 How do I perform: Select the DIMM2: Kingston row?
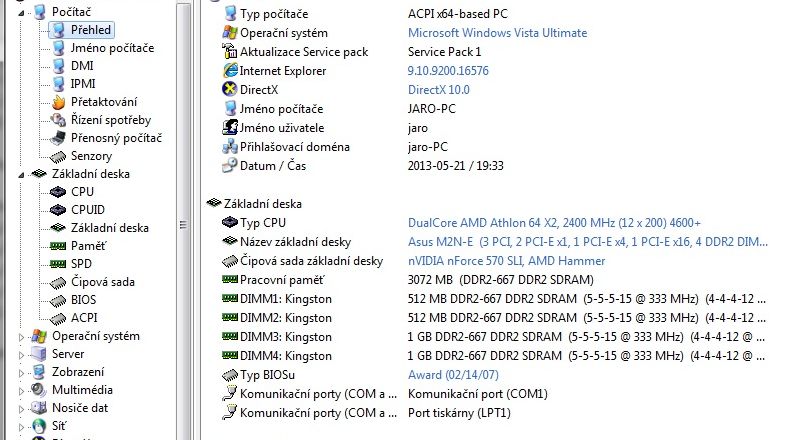coord(494,318)
